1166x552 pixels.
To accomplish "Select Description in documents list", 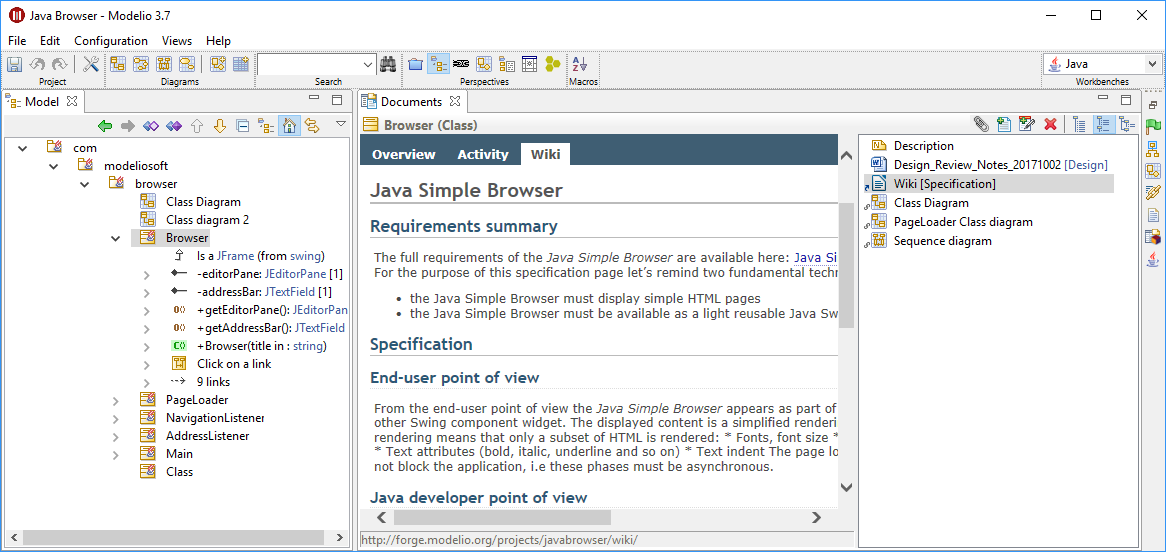I will [924, 146].
